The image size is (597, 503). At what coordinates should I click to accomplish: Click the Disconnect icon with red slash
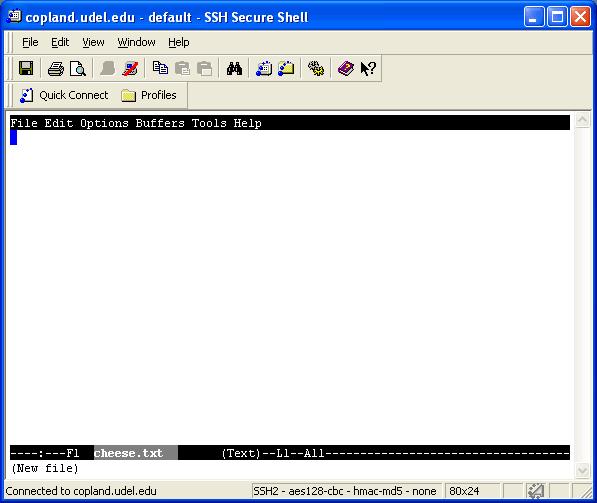[x=130, y=69]
